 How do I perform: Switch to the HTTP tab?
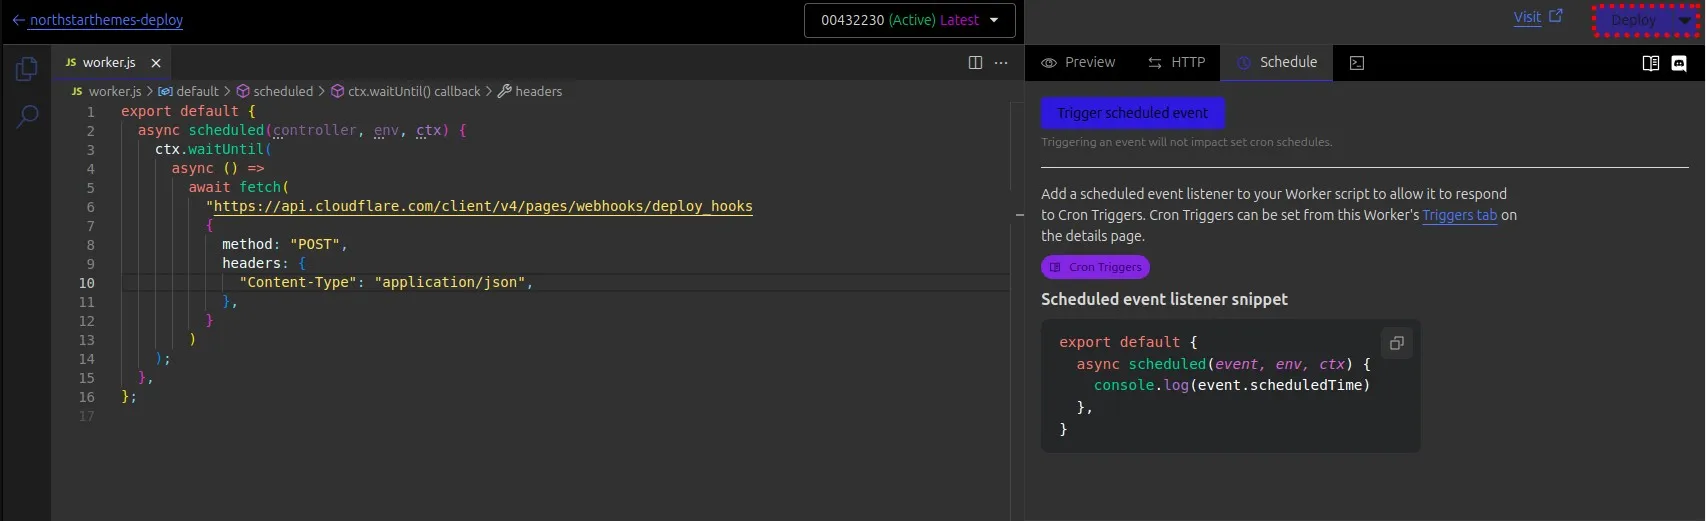coord(1176,62)
